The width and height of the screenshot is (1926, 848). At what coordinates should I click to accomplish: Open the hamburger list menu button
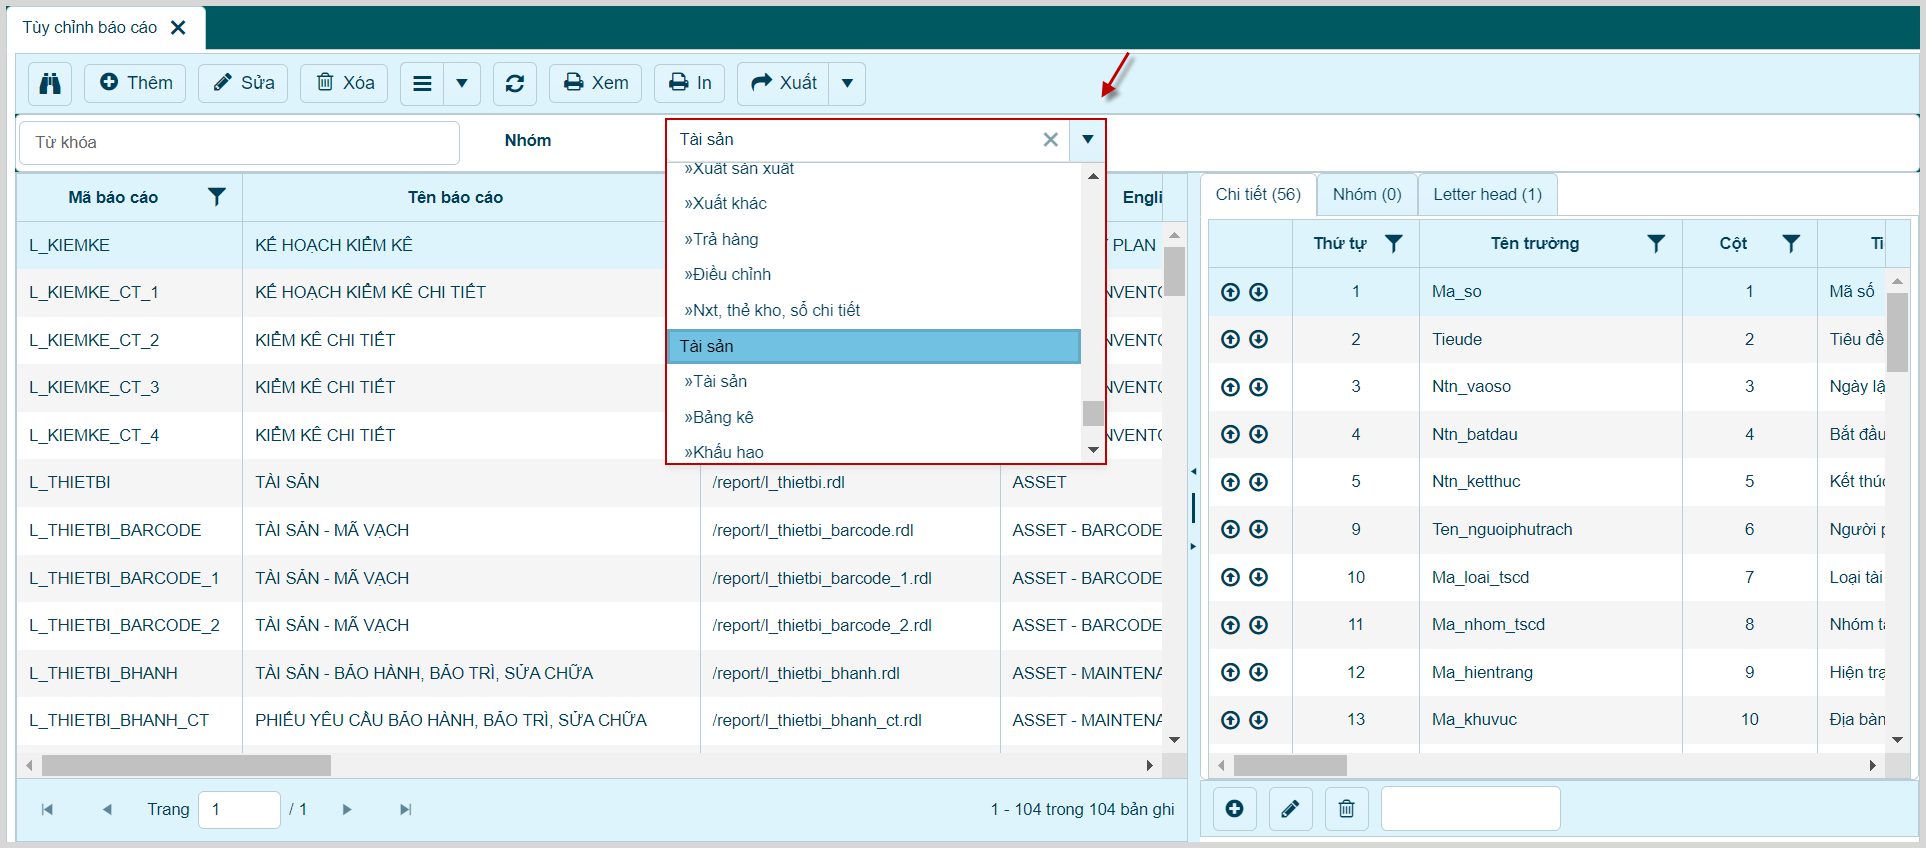pos(422,83)
